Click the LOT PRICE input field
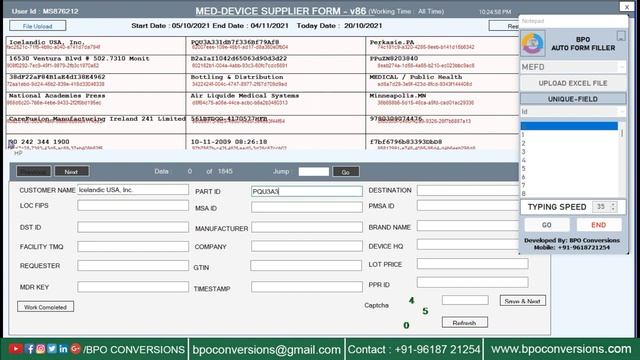 click(x=473, y=264)
